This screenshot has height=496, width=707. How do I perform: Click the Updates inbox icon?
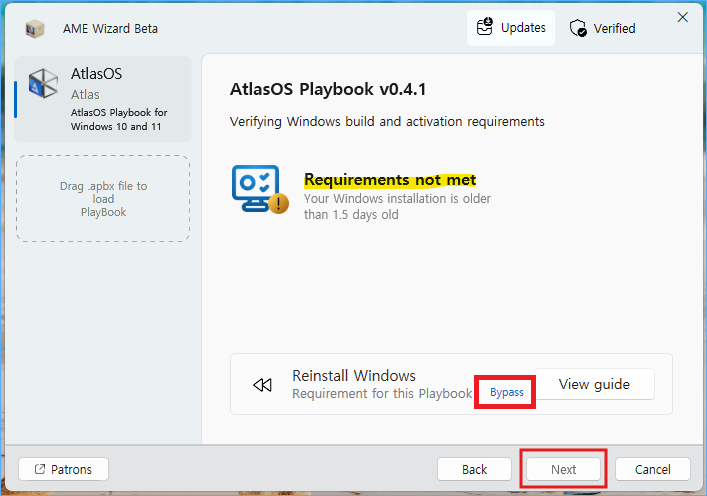[485, 27]
